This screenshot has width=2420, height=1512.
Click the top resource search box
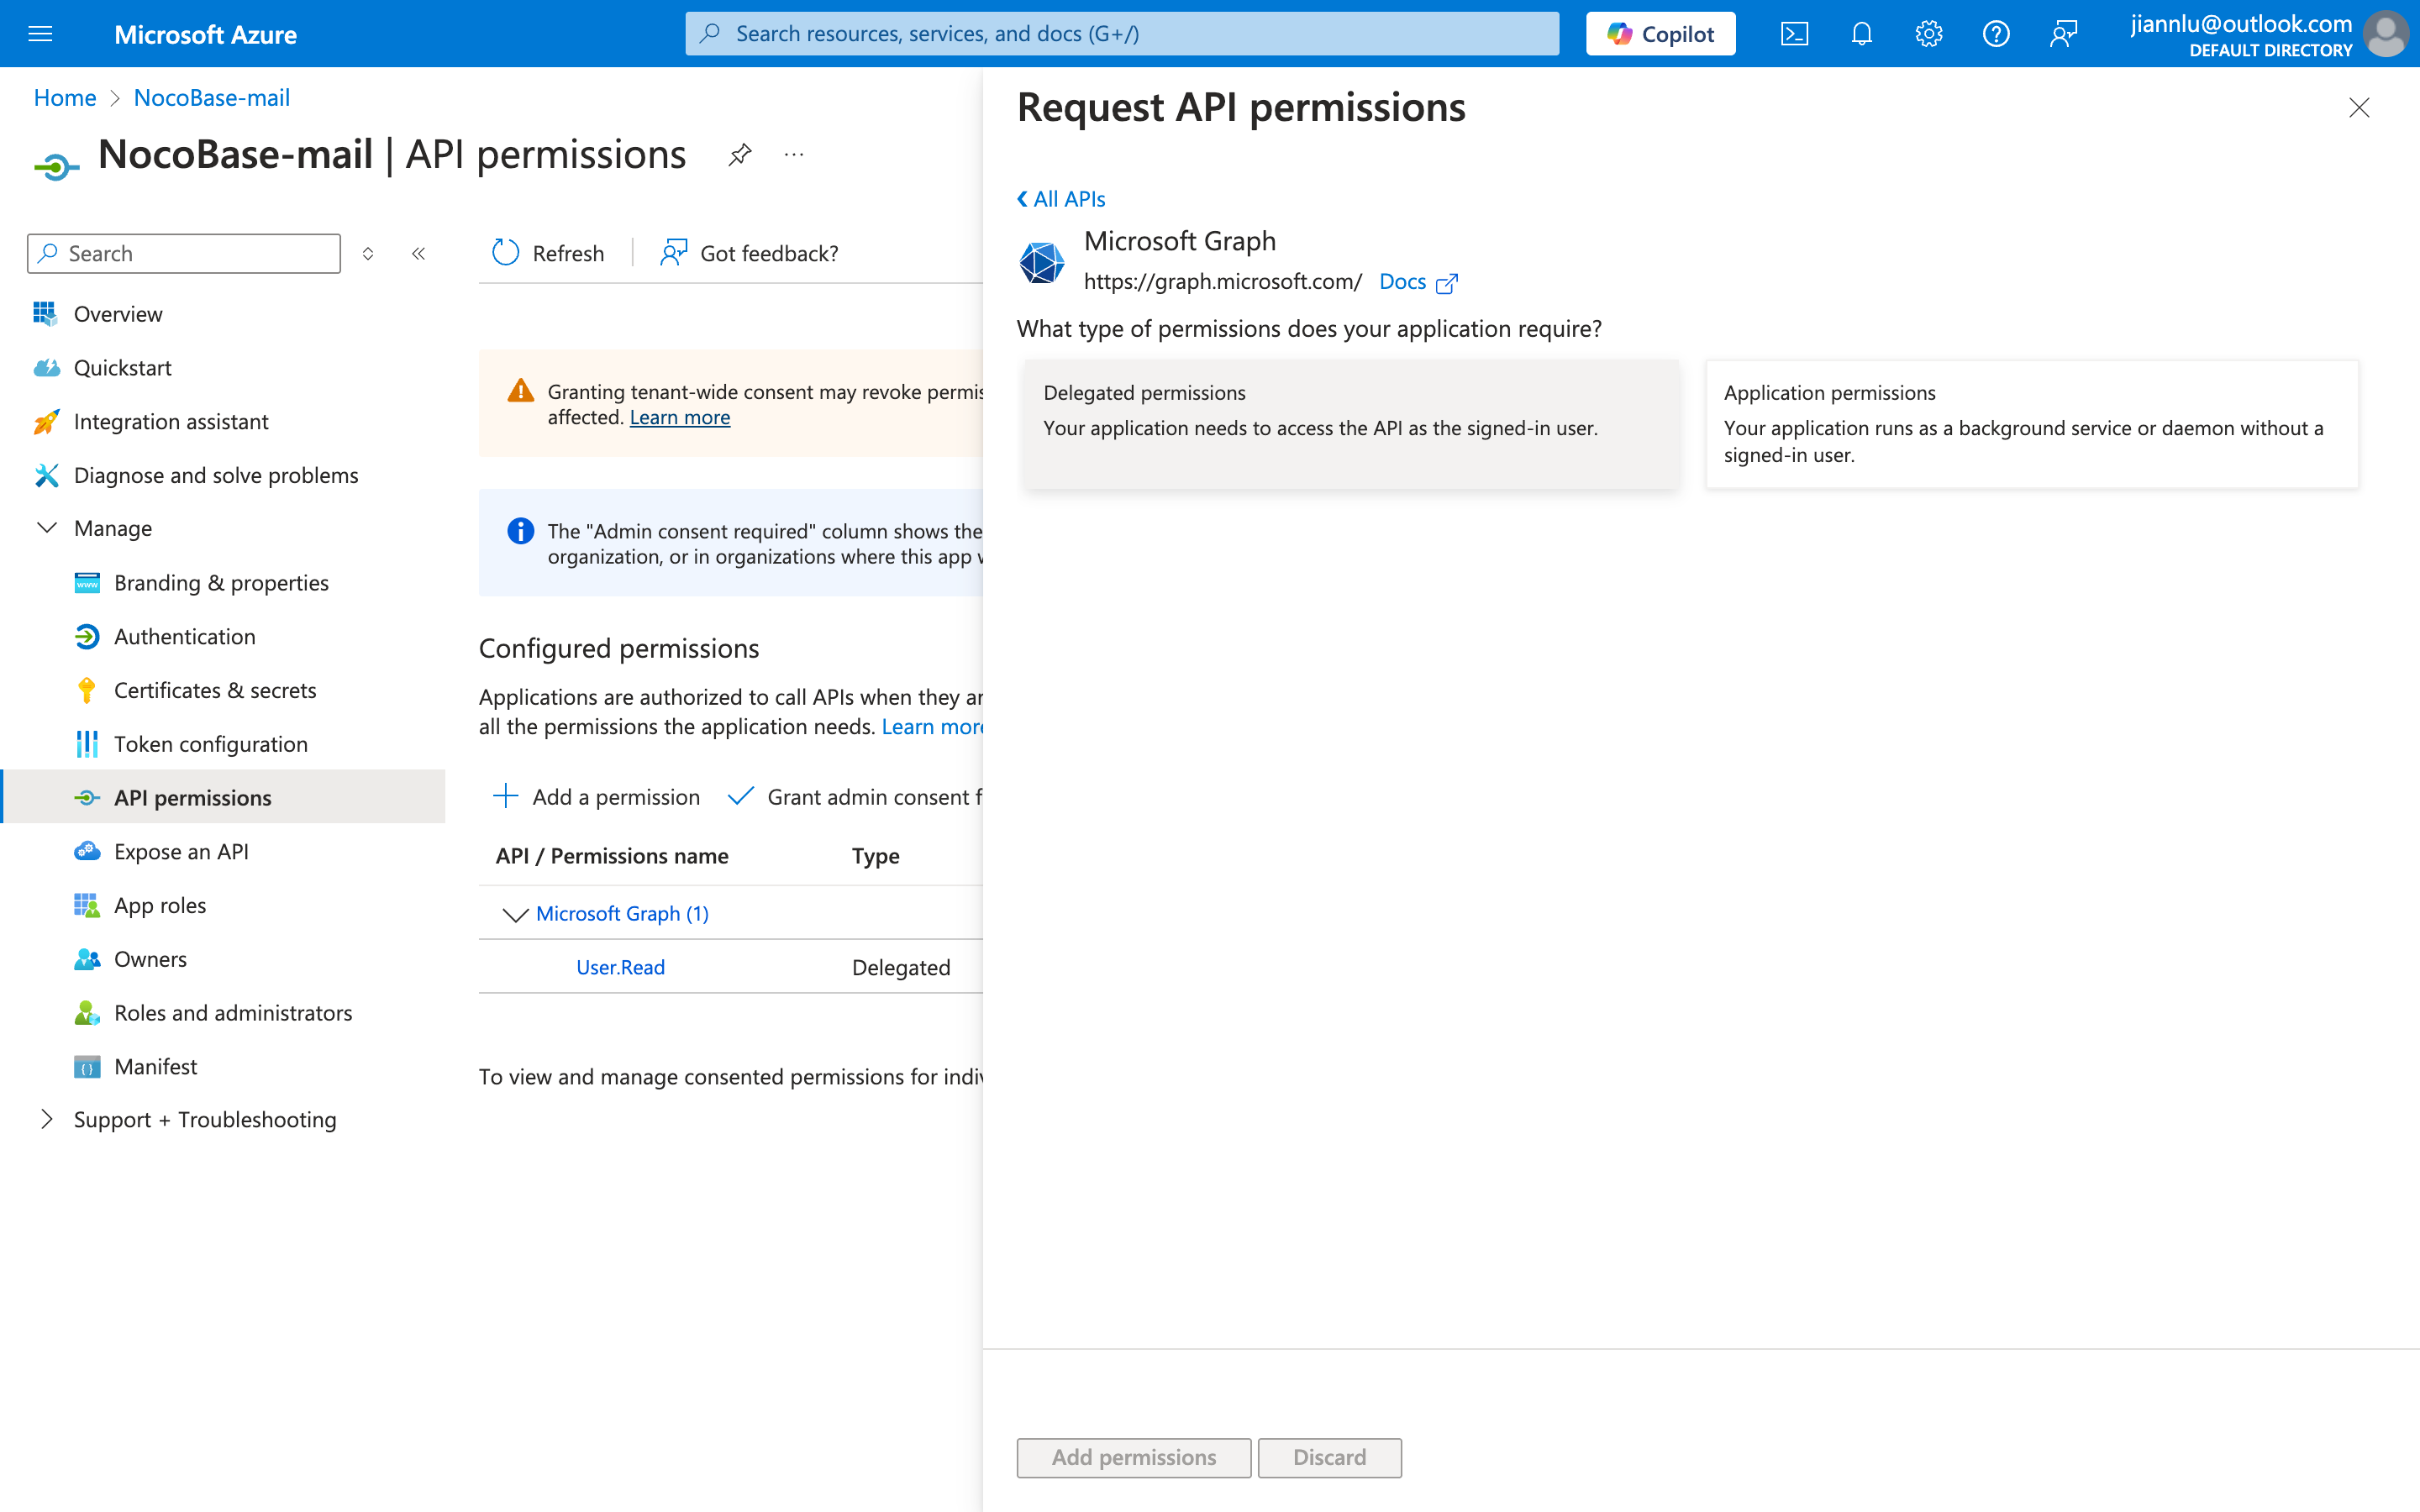pyautogui.click(x=1121, y=34)
